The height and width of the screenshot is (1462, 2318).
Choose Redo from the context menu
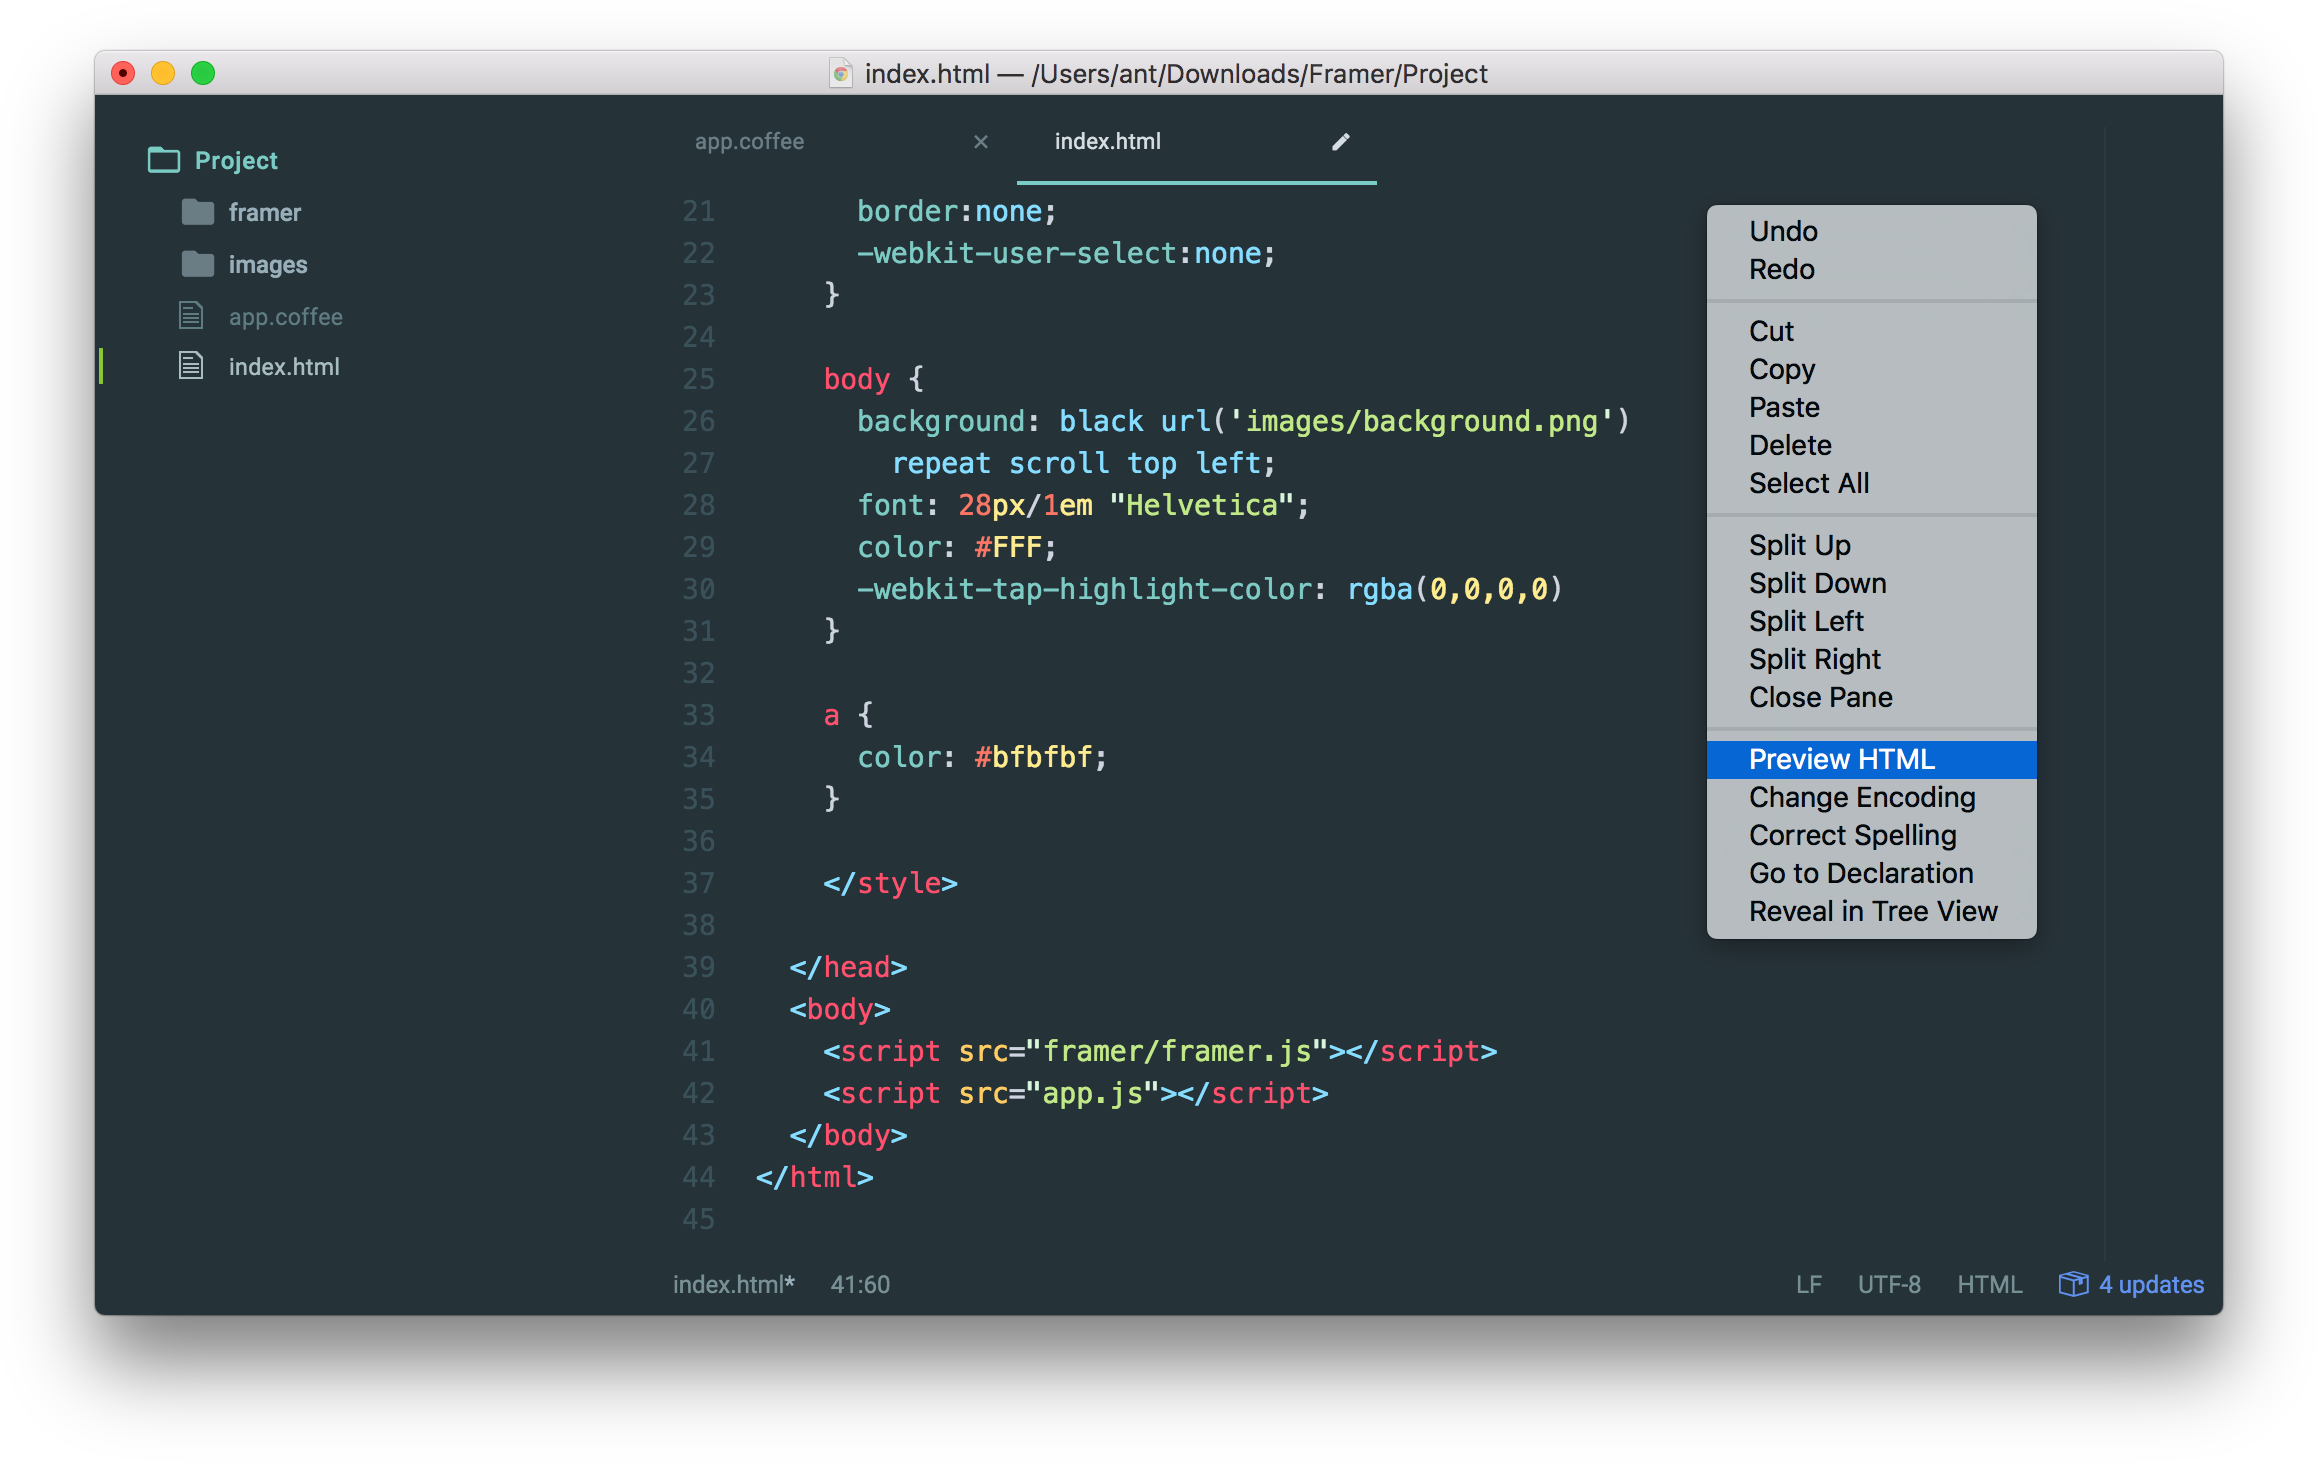pyautogui.click(x=1871, y=269)
